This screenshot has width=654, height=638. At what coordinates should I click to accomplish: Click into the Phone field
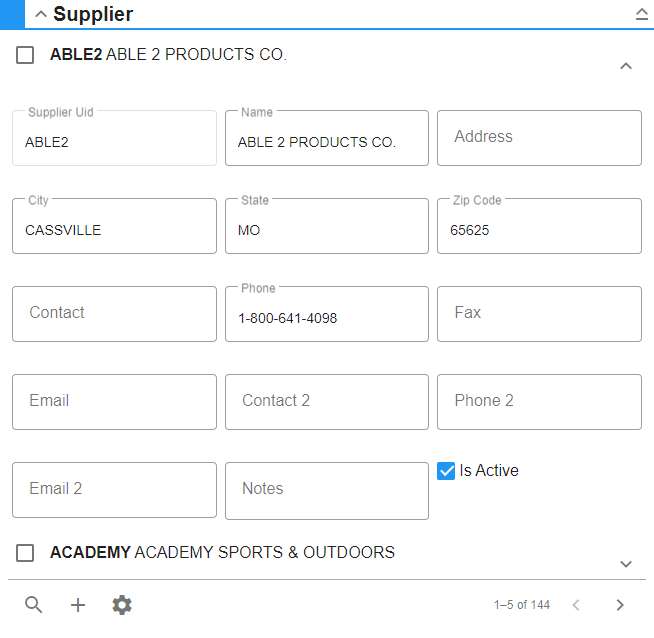click(327, 314)
